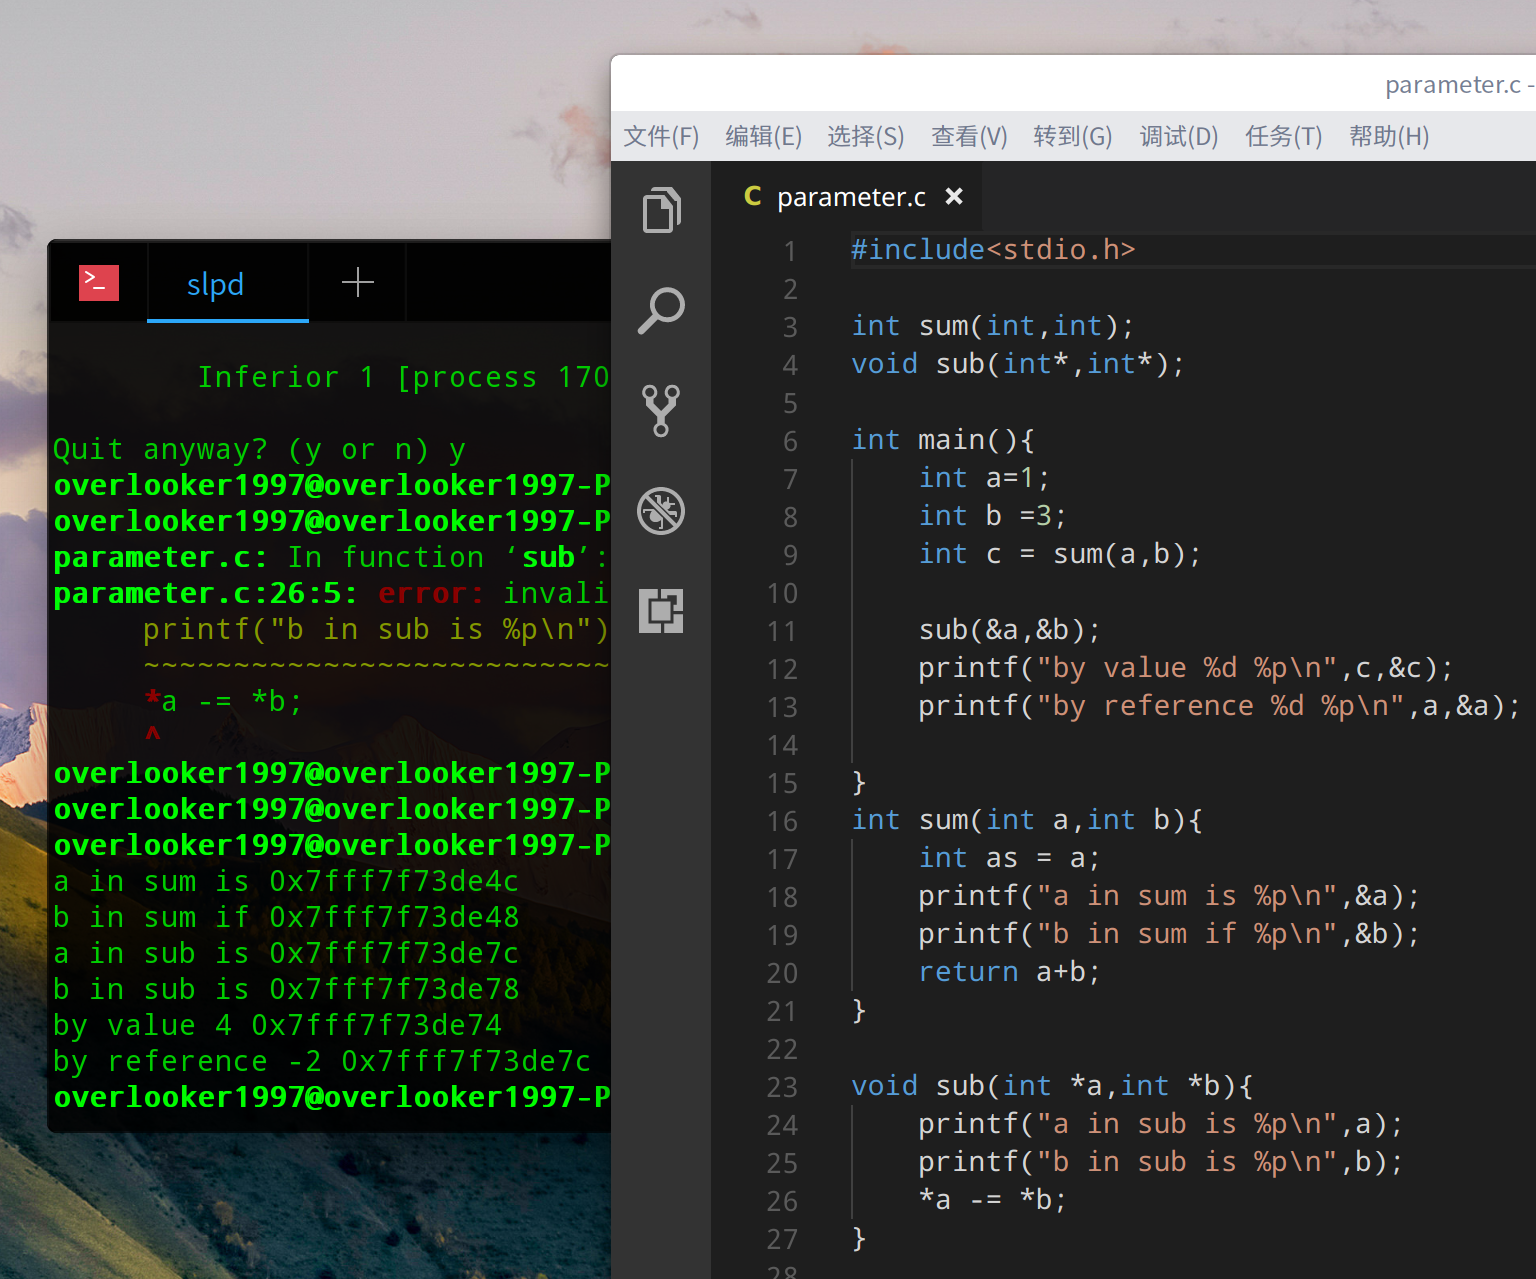
Task: Click 'int sum(int,int);' prototype line
Action: coord(993,326)
